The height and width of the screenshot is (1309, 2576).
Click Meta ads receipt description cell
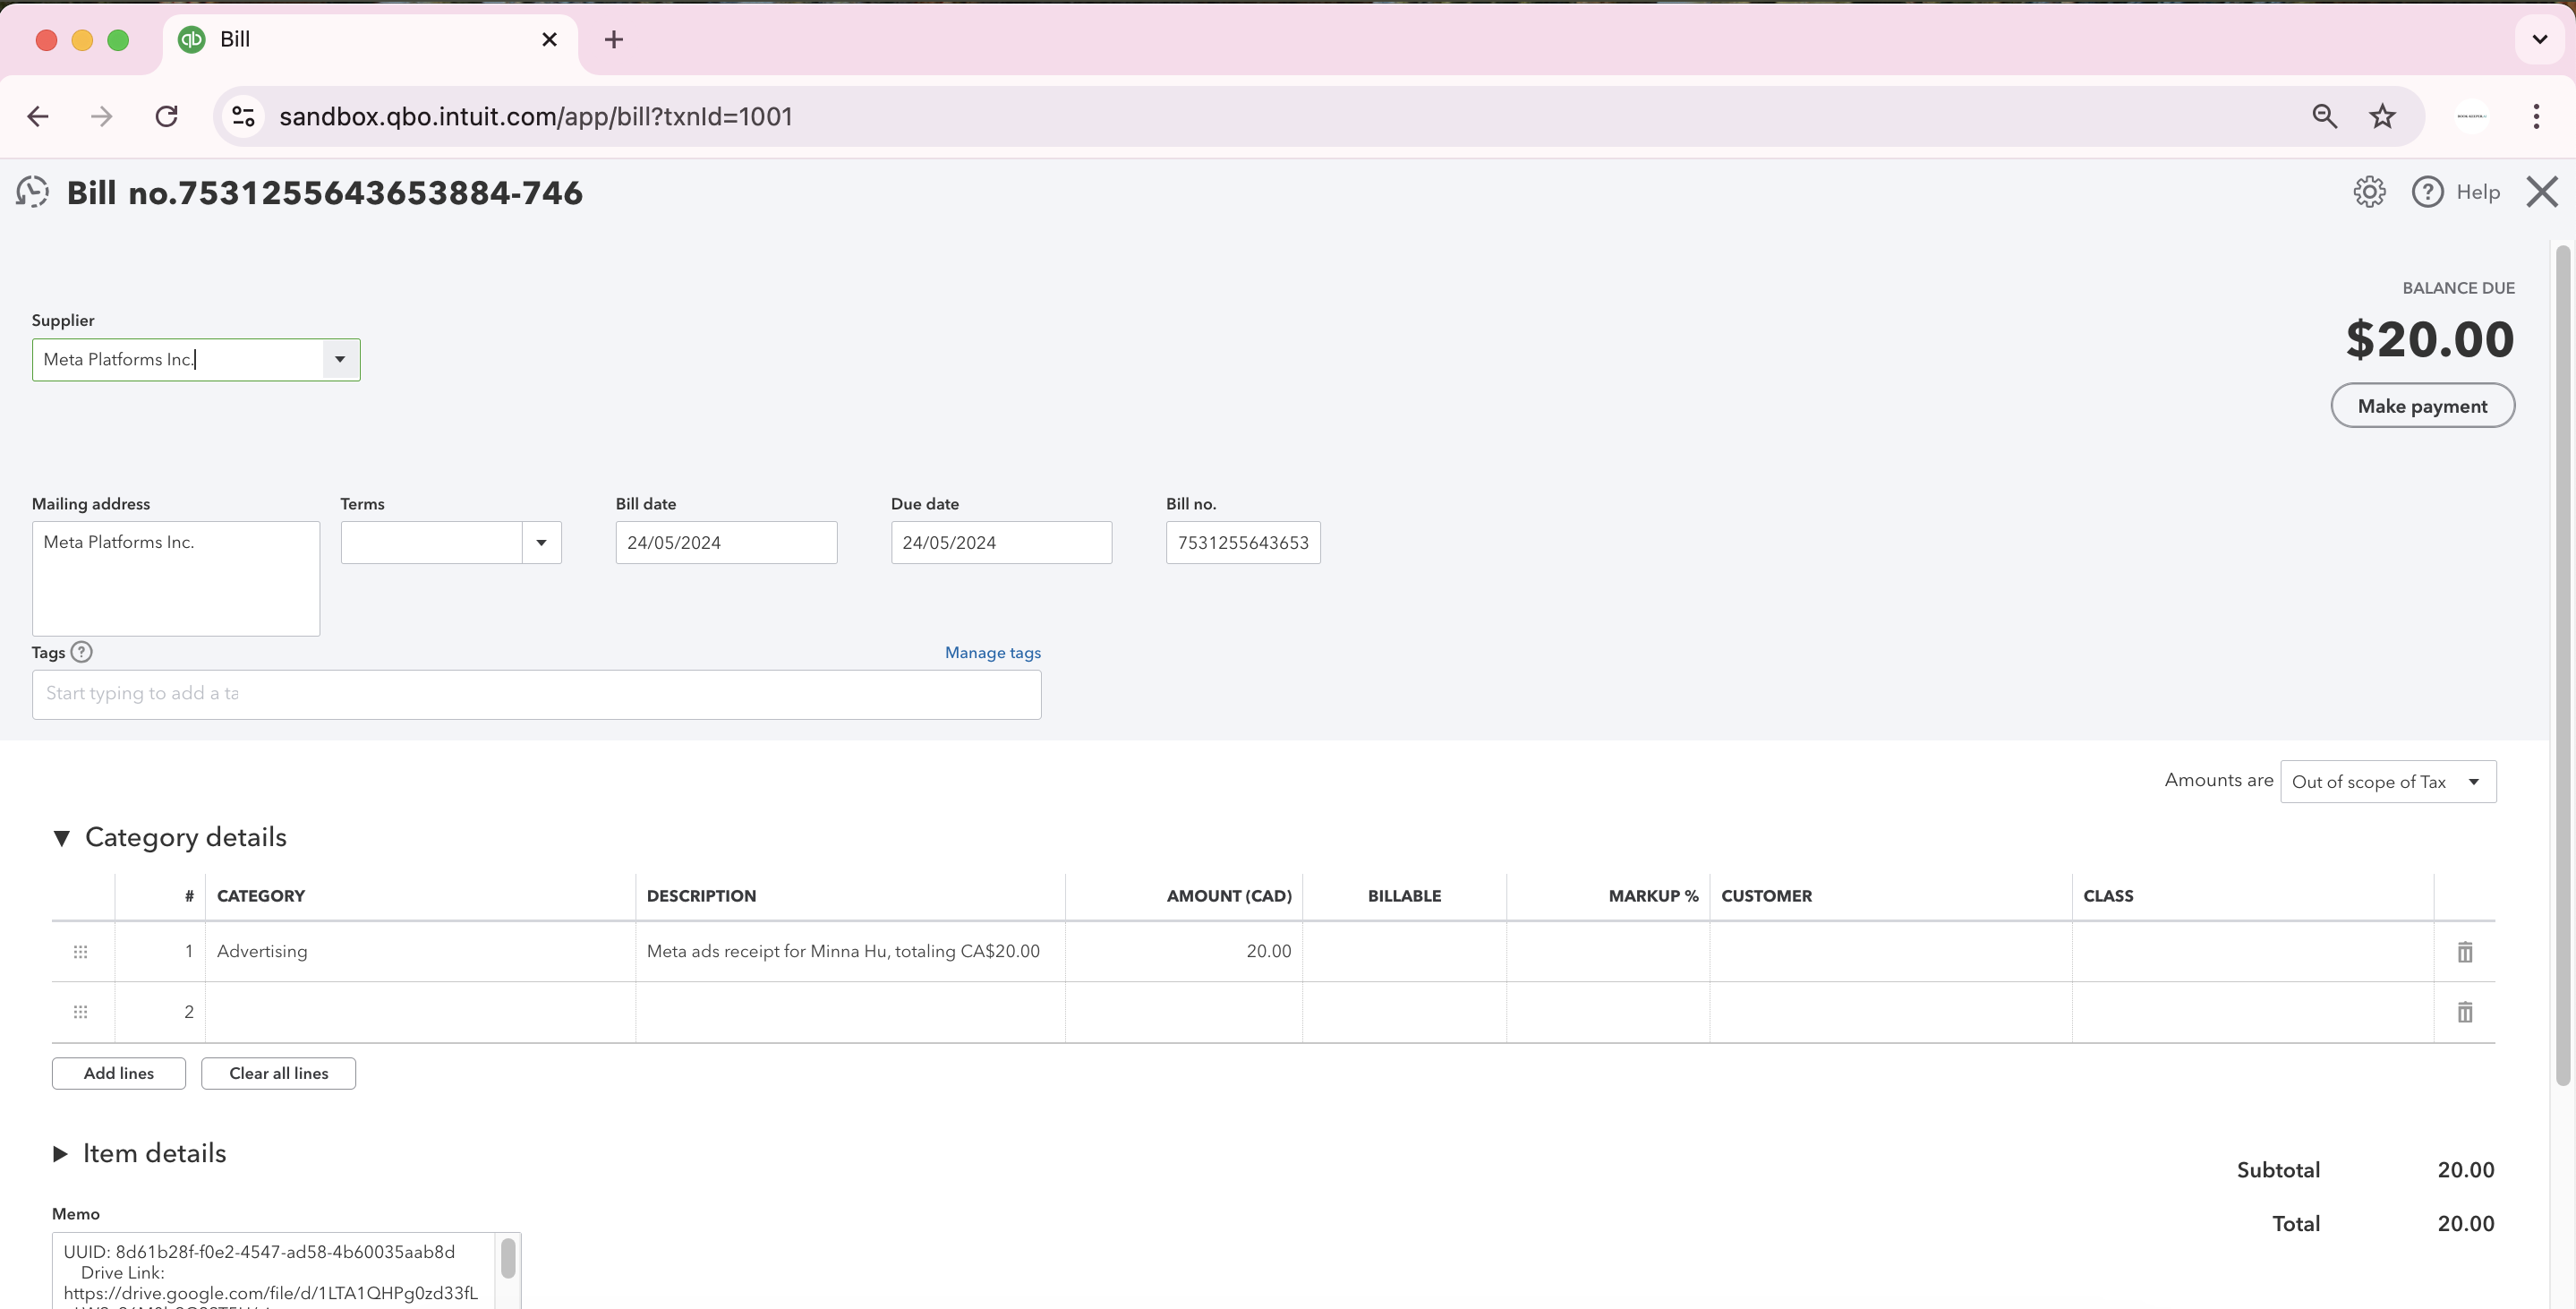pyautogui.click(x=850, y=952)
